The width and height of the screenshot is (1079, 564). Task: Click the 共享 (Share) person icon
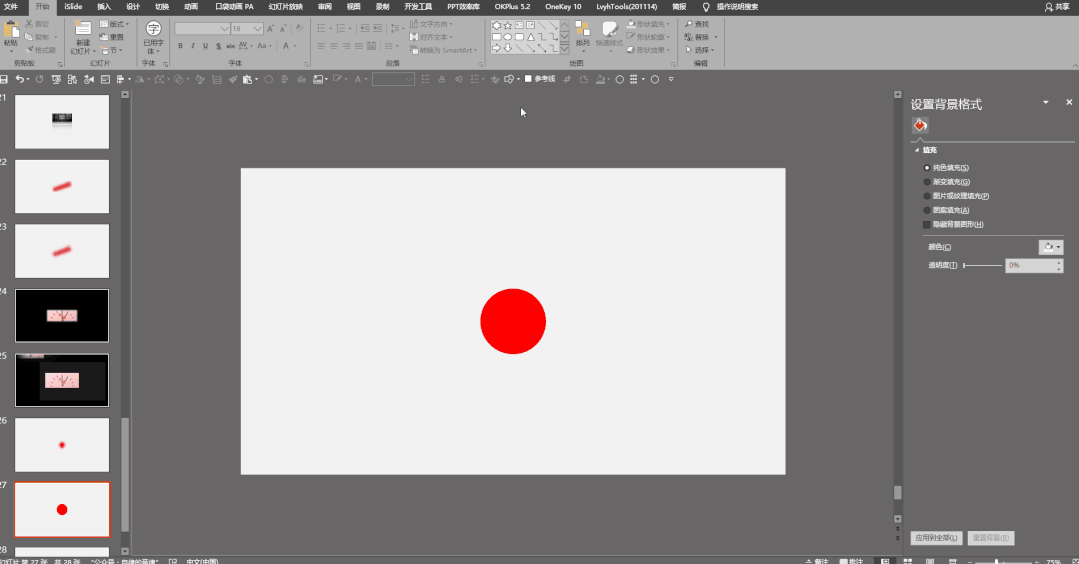[1049, 7]
